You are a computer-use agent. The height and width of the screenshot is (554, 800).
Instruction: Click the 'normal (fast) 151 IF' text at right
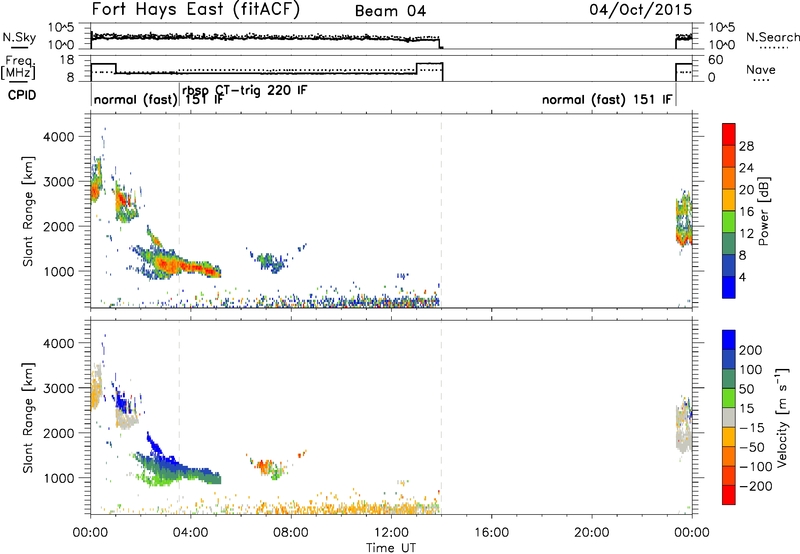click(x=607, y=99)
